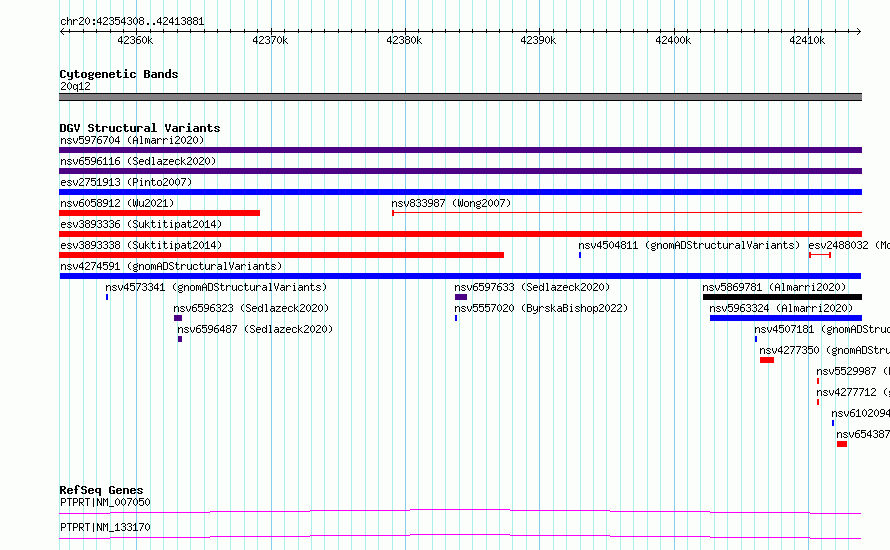
Task: Open nsv5557020 (ByrskaBishop2022) label
Action: (x=541, y=308)
